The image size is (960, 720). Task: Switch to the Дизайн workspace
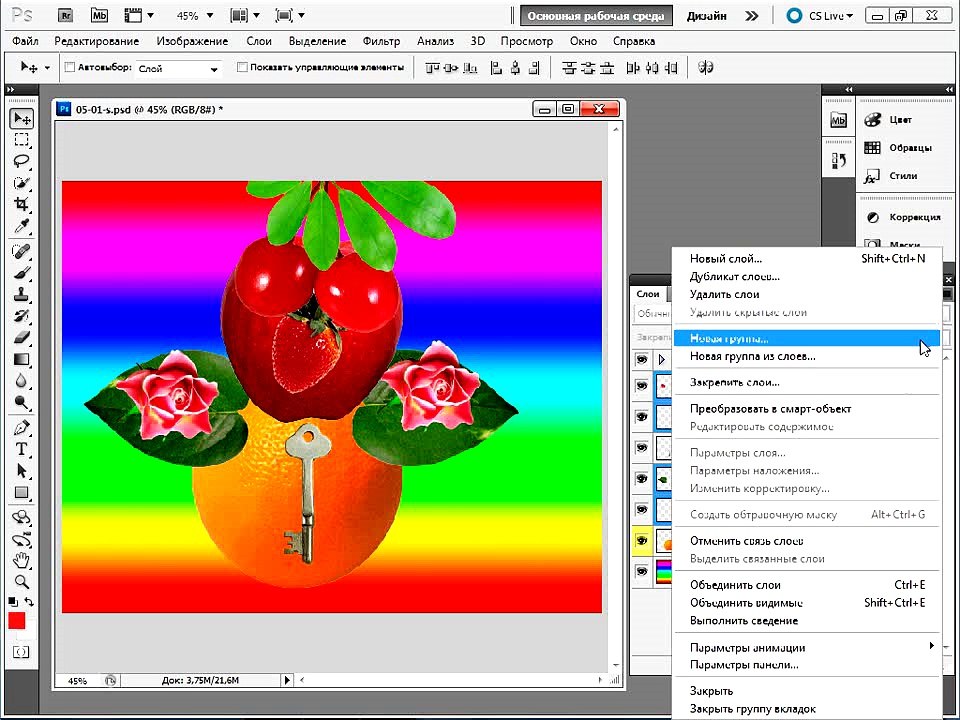pos(707,16)
